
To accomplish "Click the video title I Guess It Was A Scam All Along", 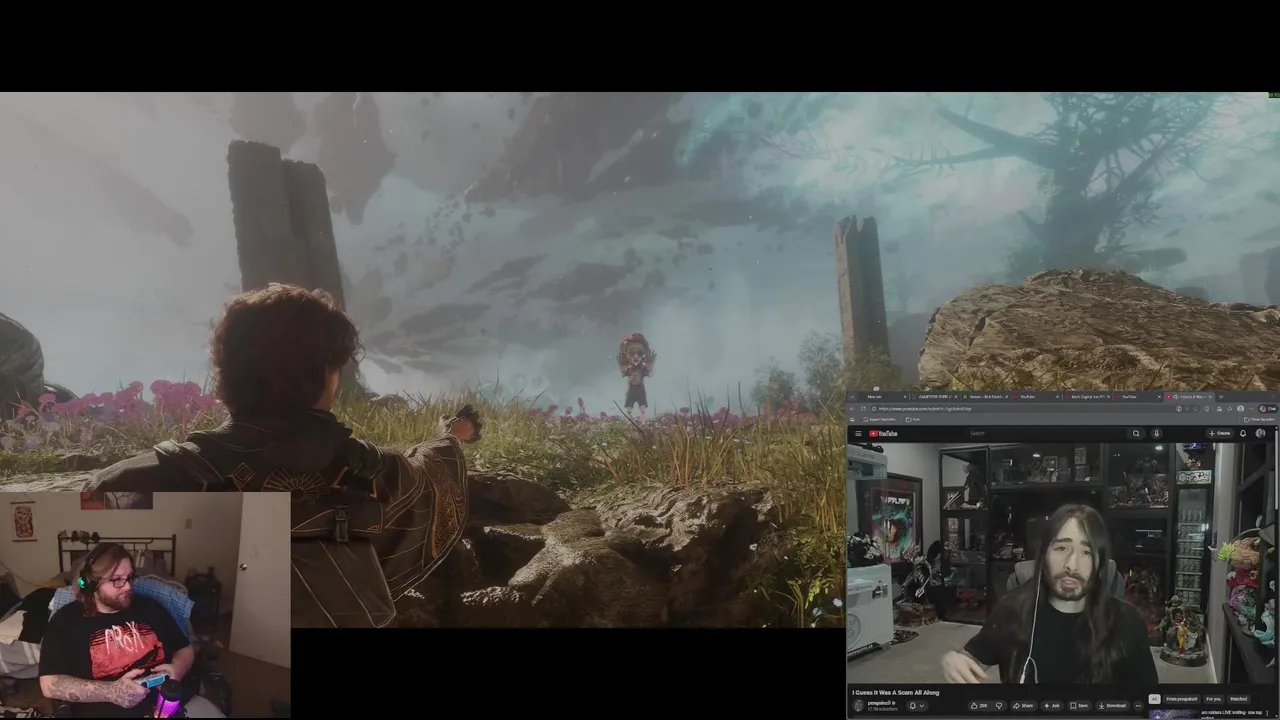I will (895, 692).
